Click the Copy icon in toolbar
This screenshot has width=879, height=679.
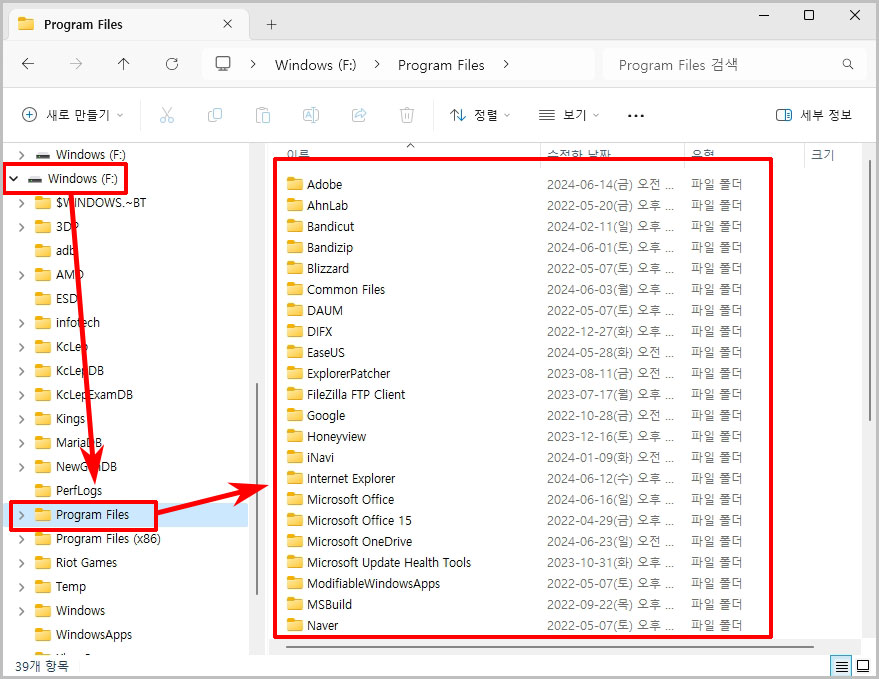[215, 116]
